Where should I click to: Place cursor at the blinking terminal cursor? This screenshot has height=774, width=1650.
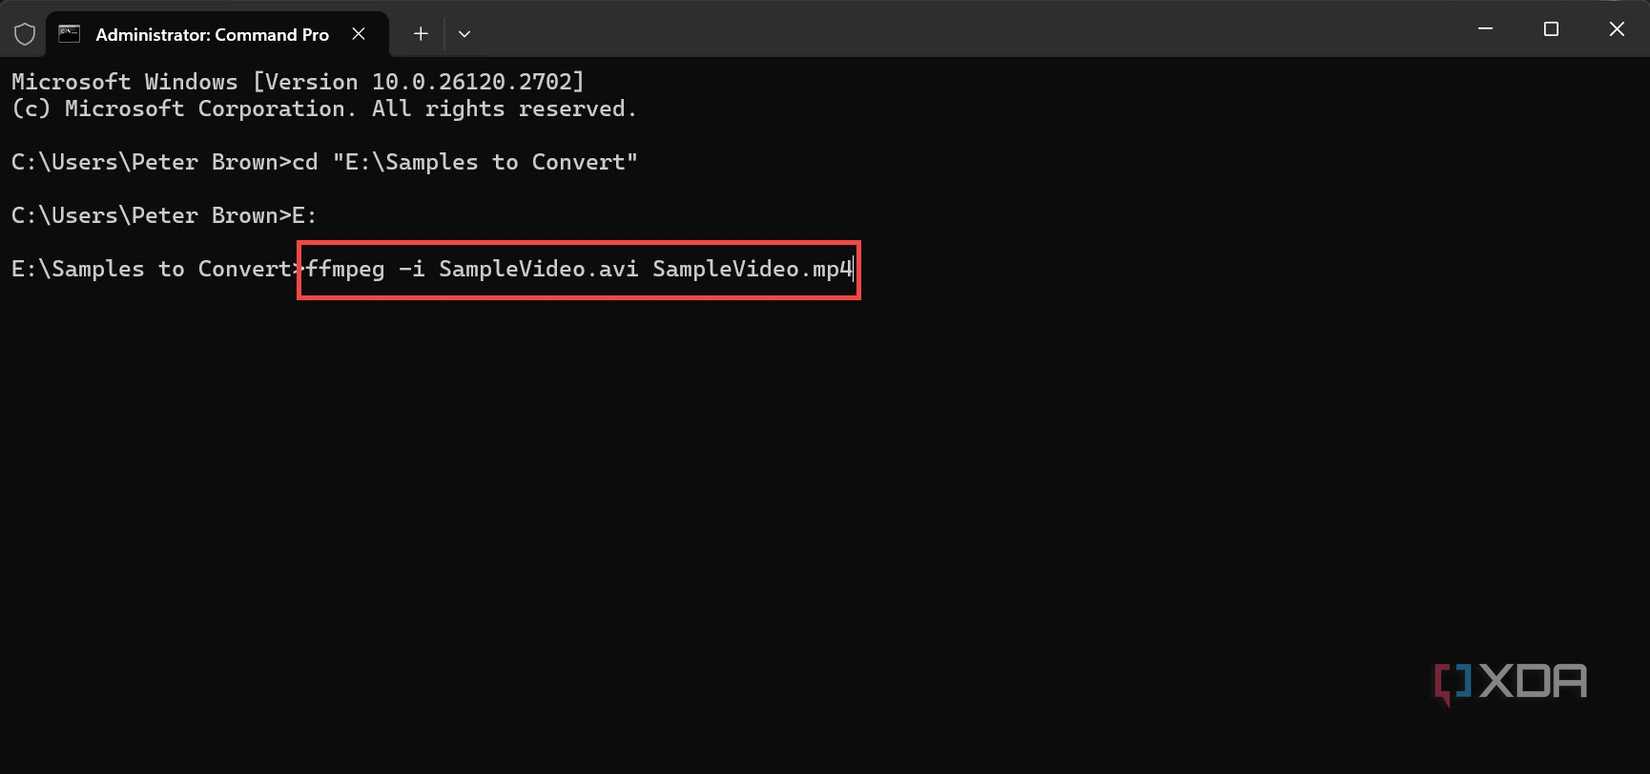(x=852, y=269)
